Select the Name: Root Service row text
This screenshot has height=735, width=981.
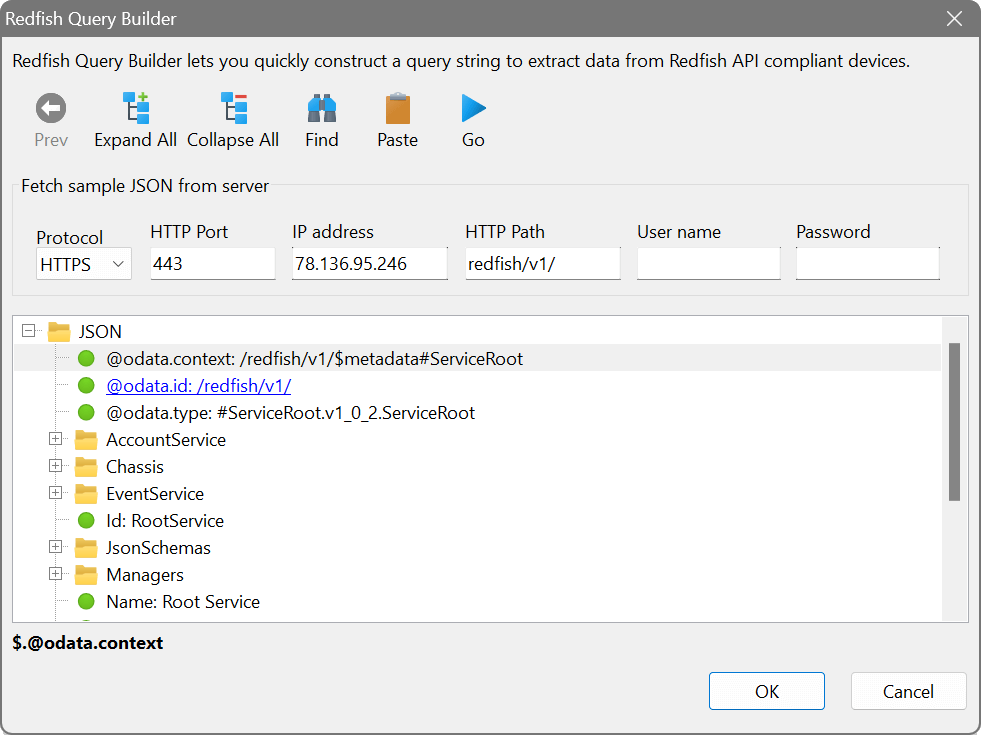pyautogui.click(x=183, y=602)
